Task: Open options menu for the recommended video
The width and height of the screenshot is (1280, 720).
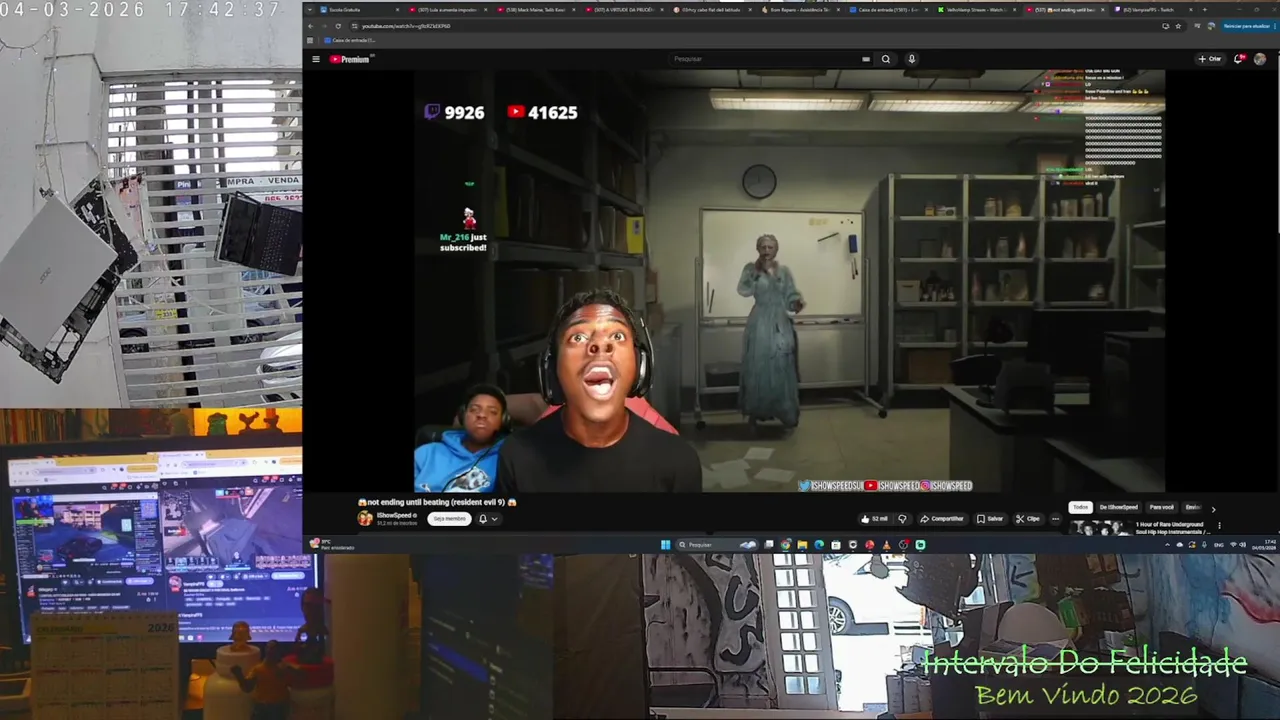Action: 1219,526
